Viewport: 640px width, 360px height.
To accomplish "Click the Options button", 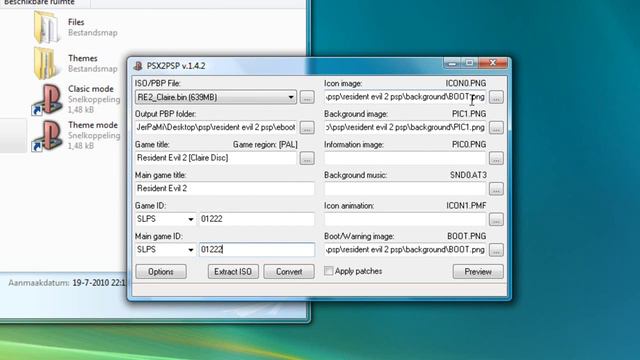I will click(161, 271).
